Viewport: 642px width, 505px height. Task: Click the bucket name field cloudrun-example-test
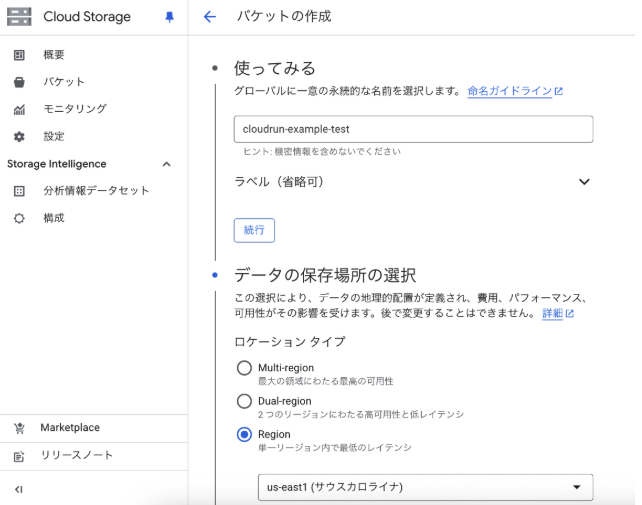[x=414, y=129]
